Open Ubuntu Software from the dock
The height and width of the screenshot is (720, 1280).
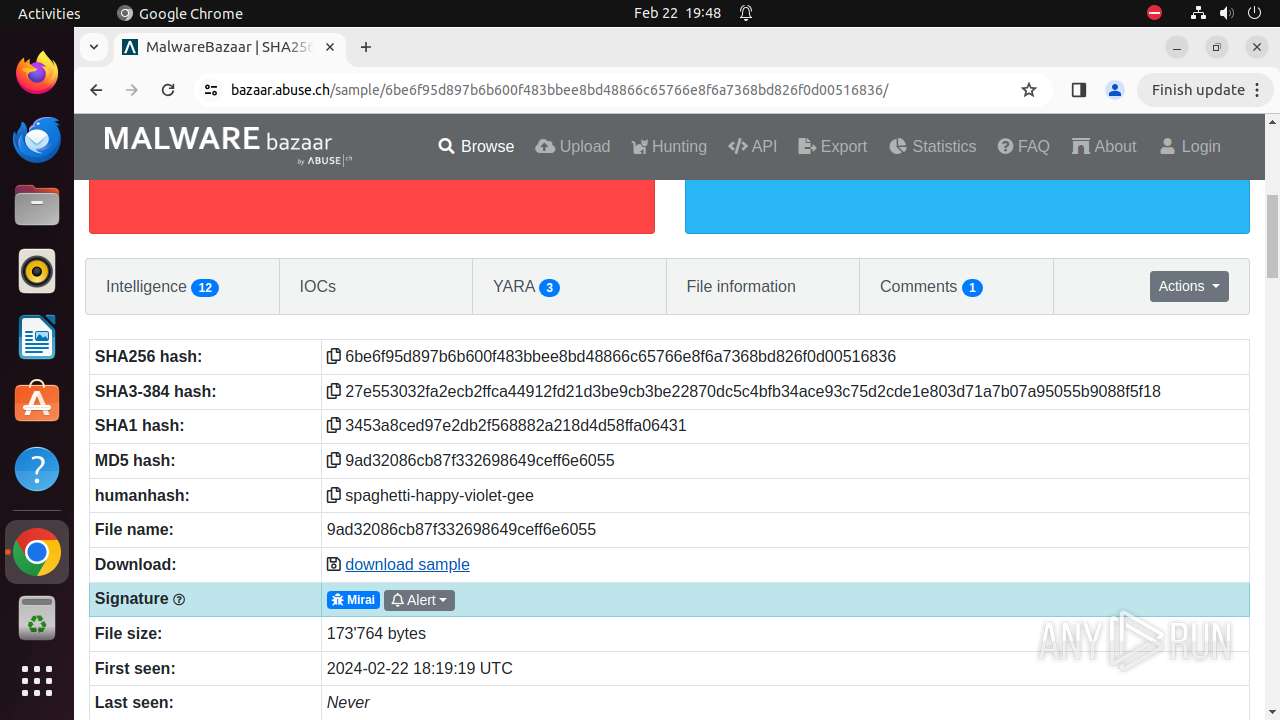point(37,403)
